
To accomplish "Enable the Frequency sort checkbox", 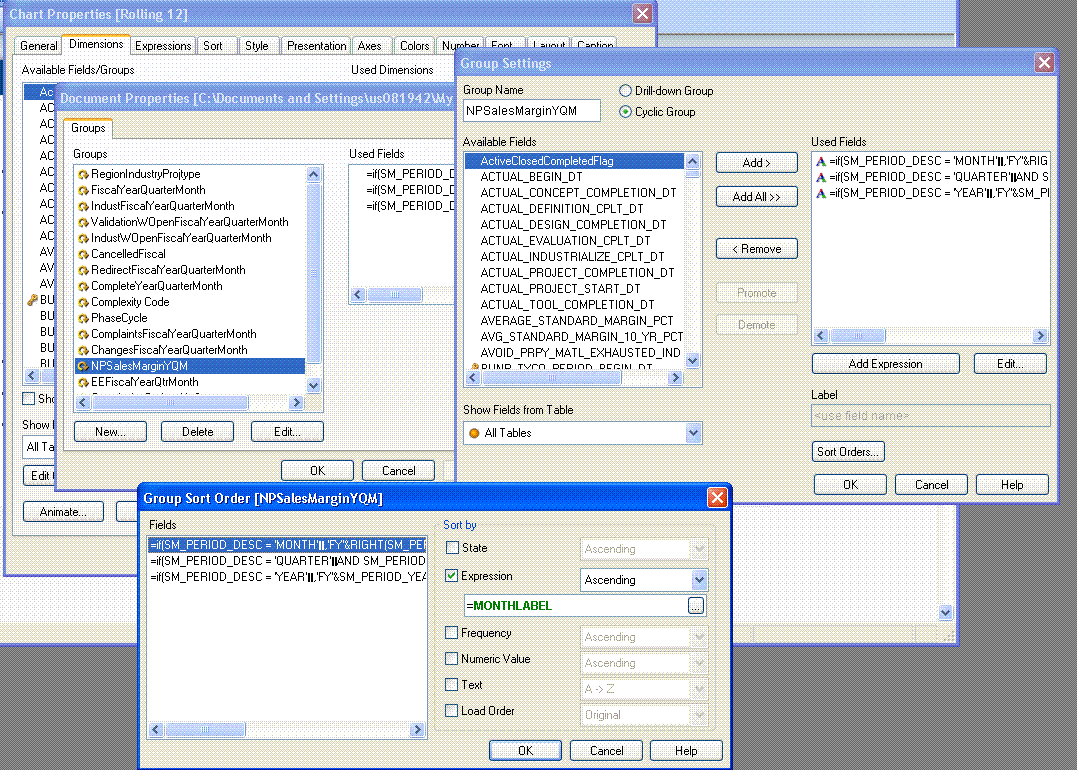I will (x=451, y=633).
